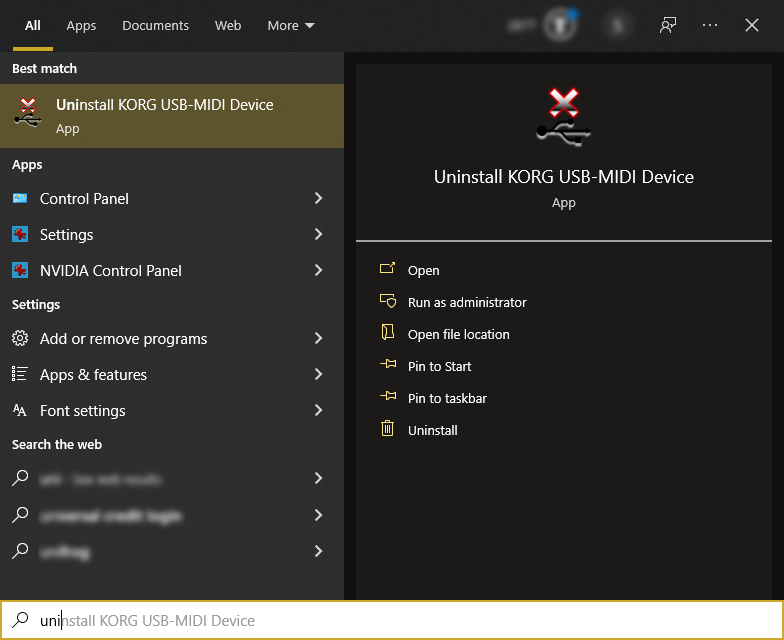
Task: Click the preview title Uninstall KORG USB-MIDI Device
Action: pos(564,177)
